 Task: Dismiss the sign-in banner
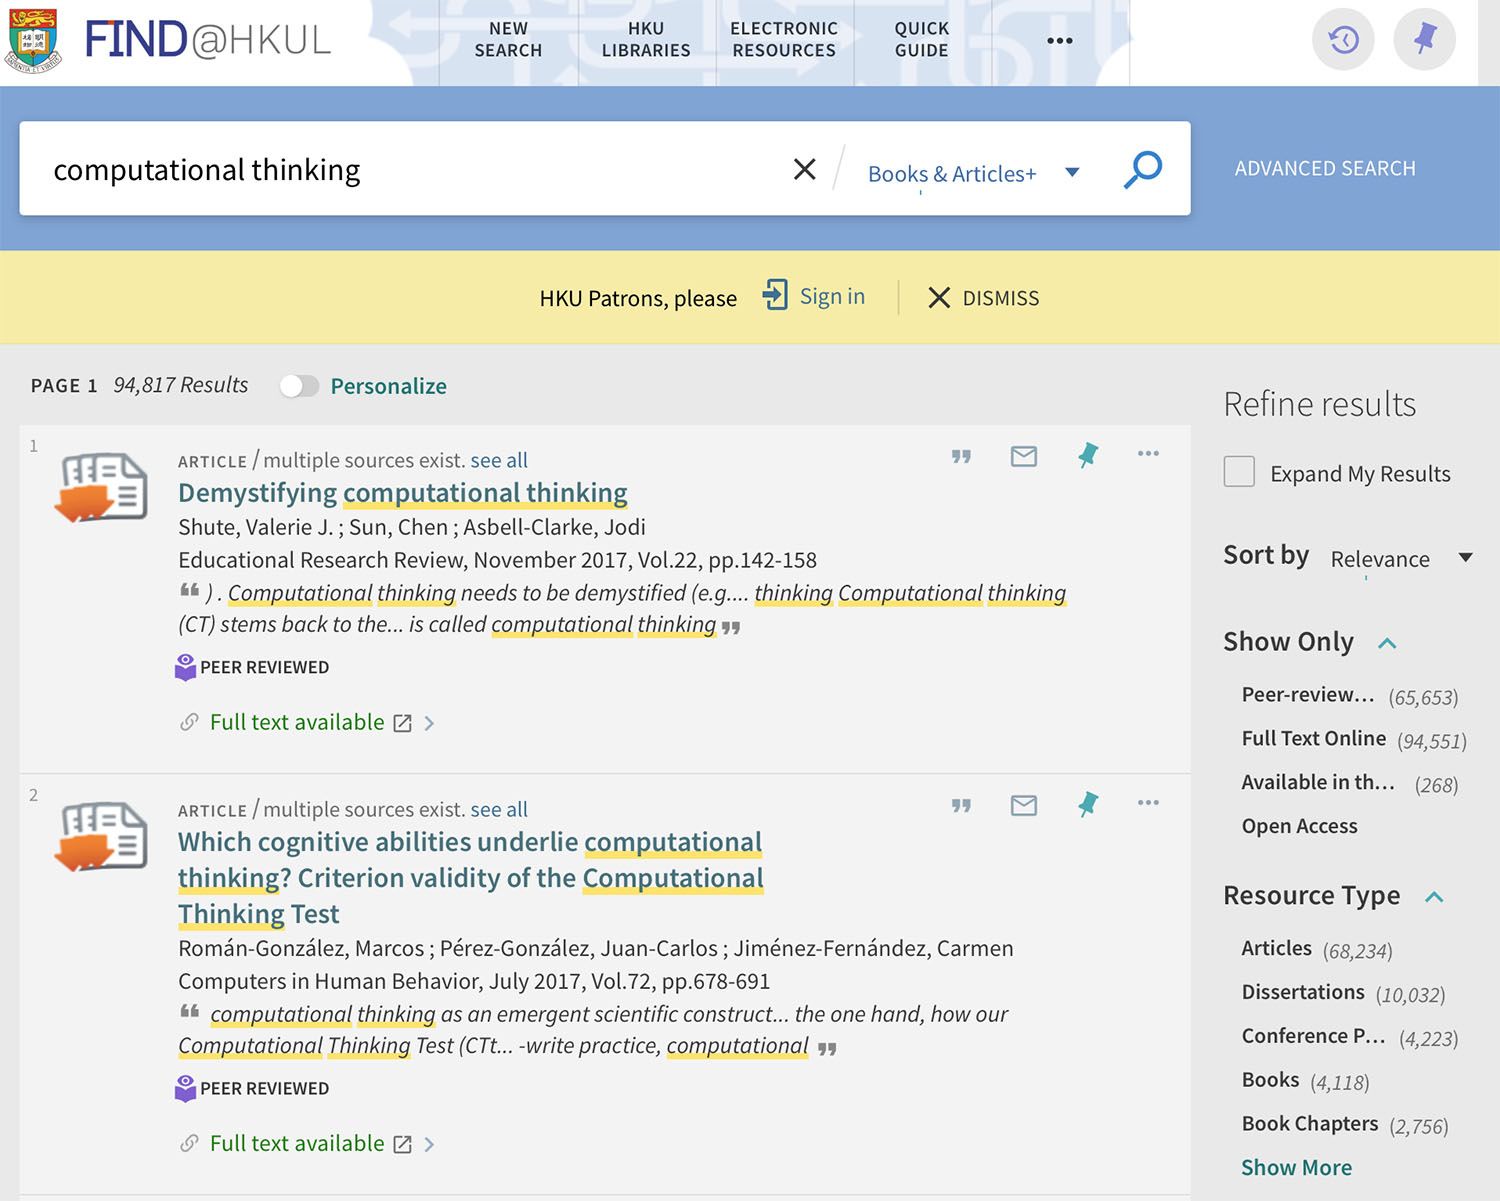984,298
